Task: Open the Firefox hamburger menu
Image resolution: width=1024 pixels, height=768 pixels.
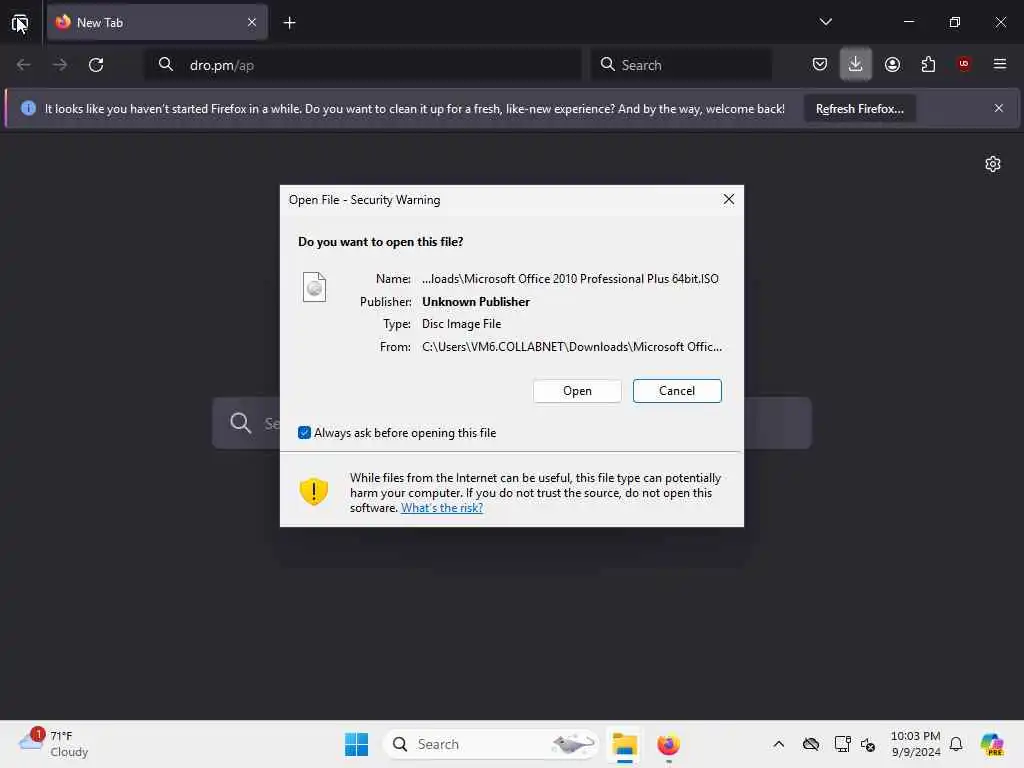Action: click(999, 64)
